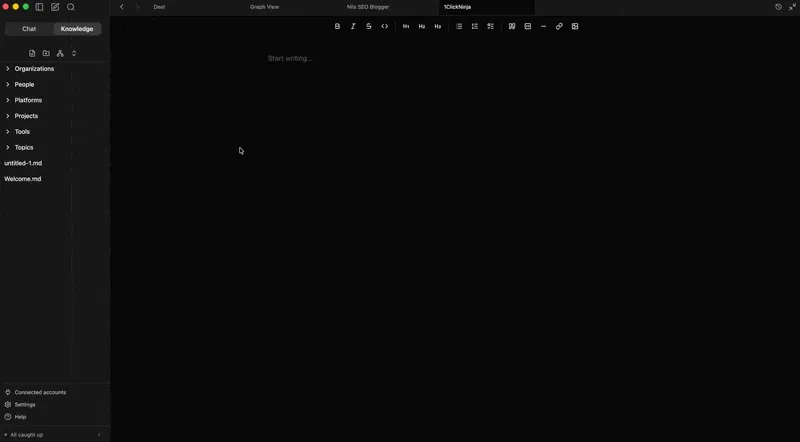Switch to the Graph View tab
The image size is (800, 442).
(x=264, y=7)
